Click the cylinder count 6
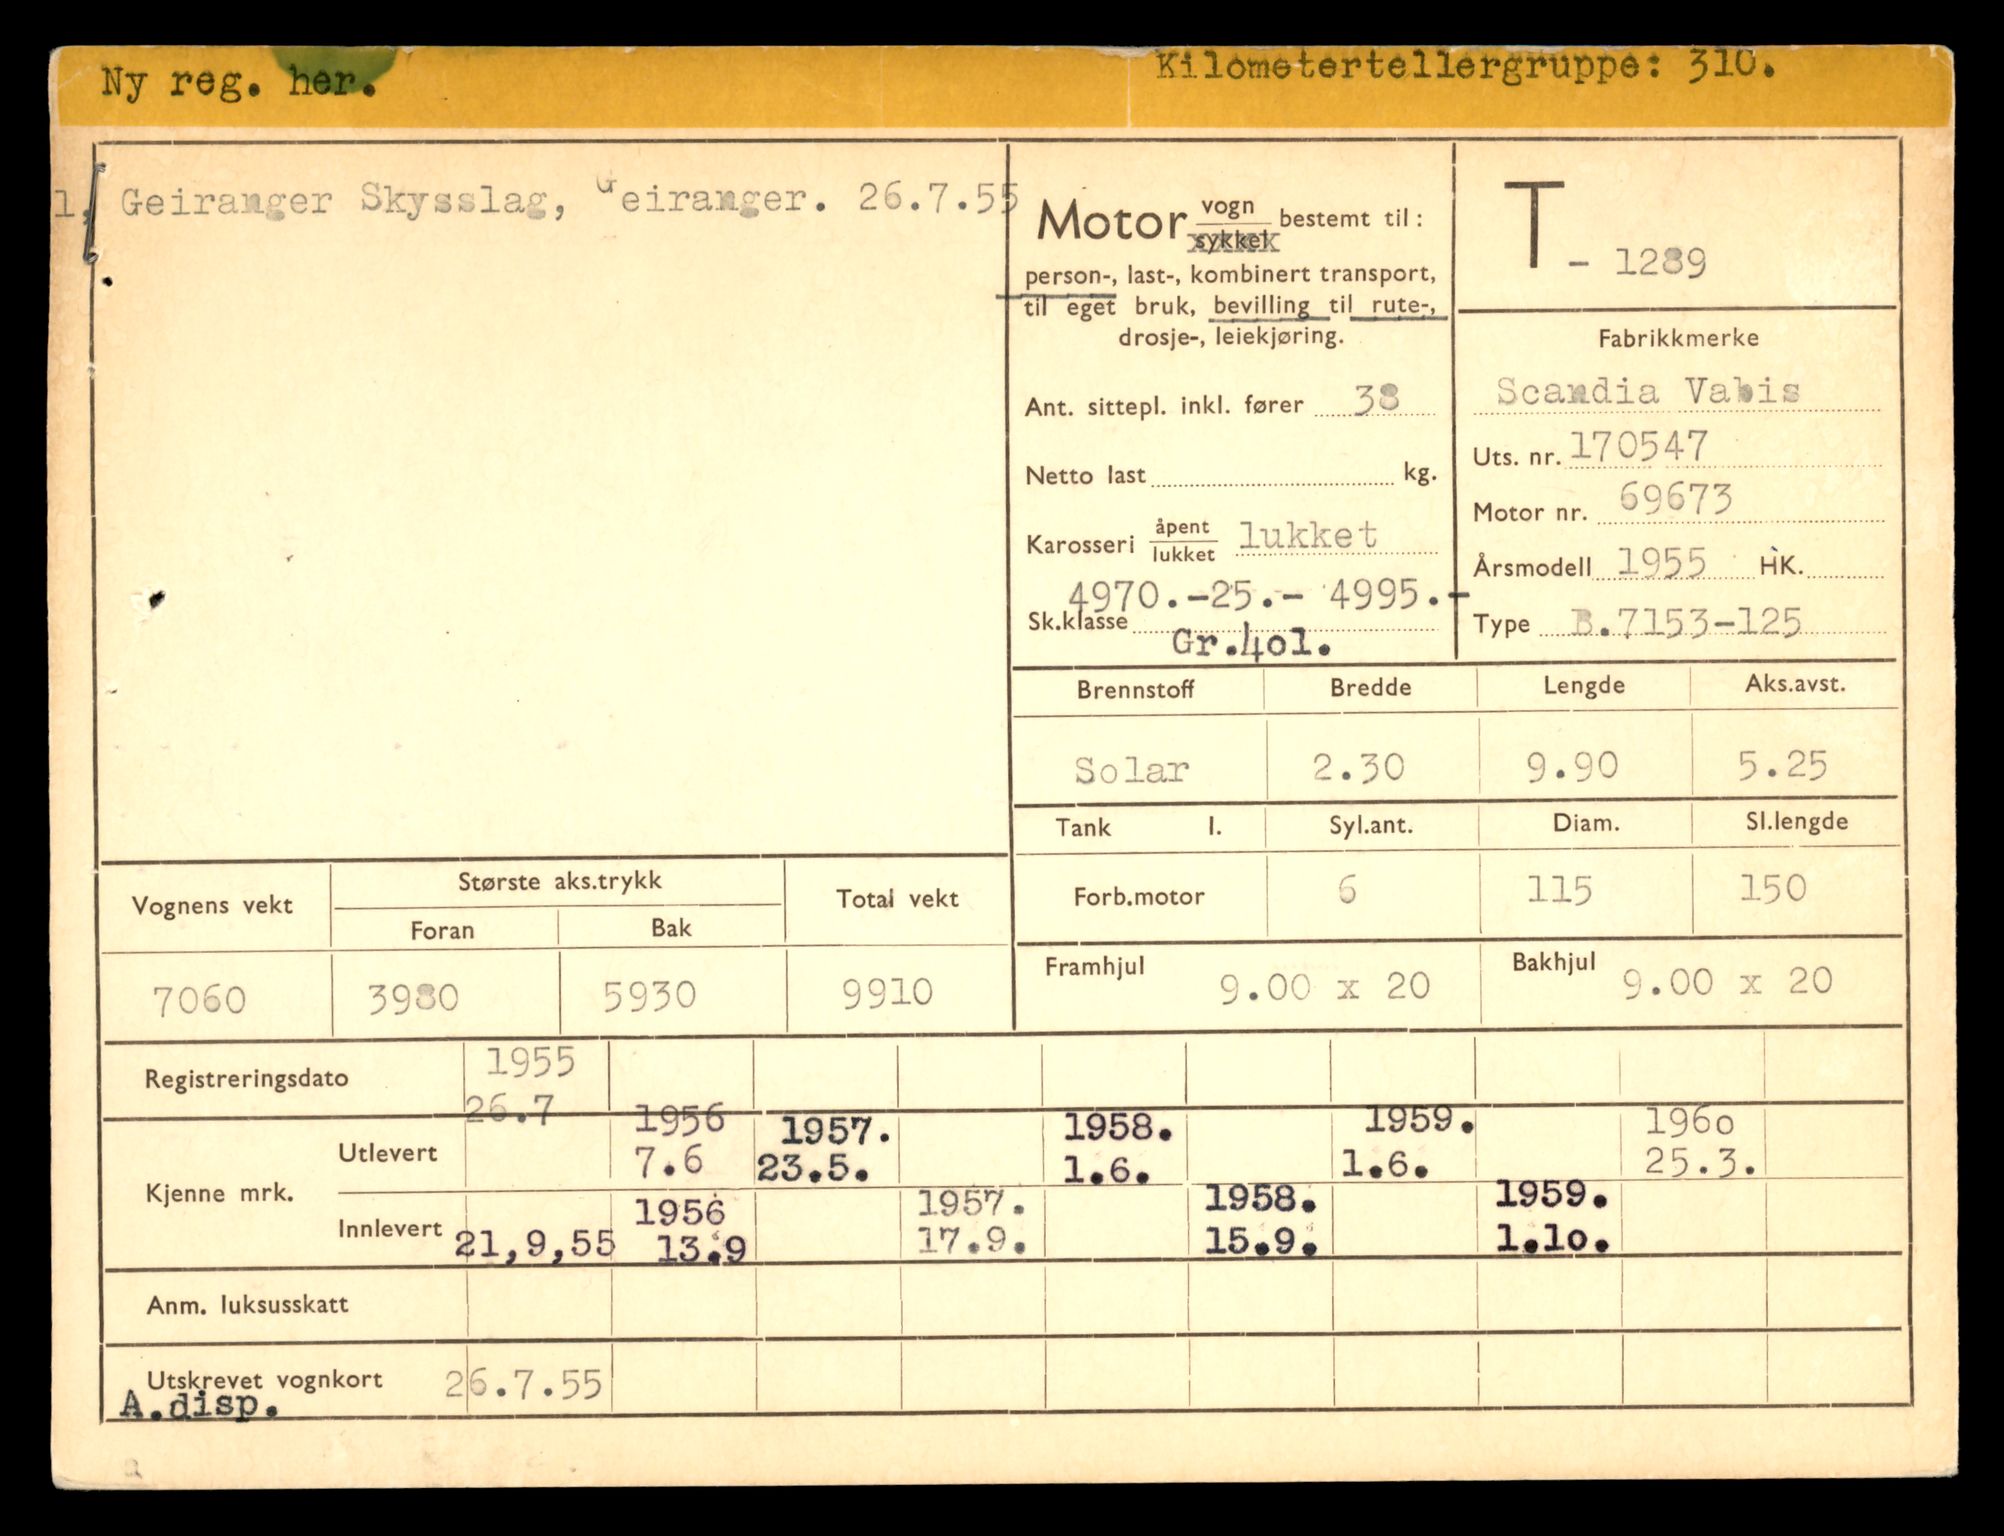The height and width of the screenshot is (1536, 2004). point(1347,889)
